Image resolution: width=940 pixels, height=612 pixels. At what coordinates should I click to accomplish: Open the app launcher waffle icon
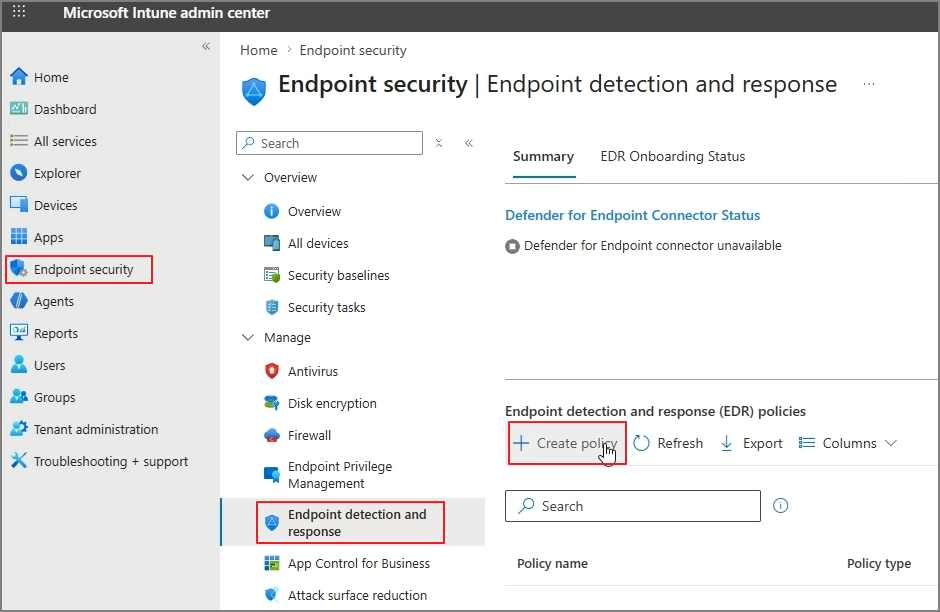[19, 11]
